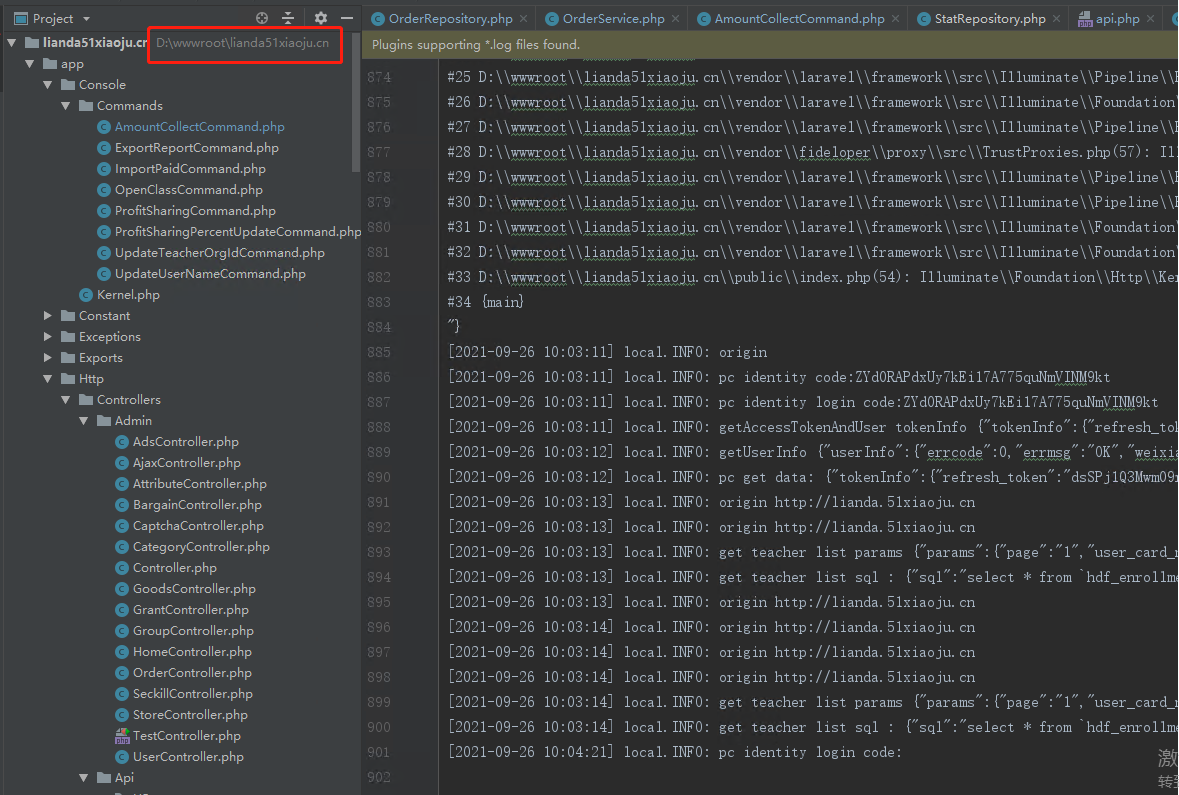Open Project panel settings gear

pos(321,18)
